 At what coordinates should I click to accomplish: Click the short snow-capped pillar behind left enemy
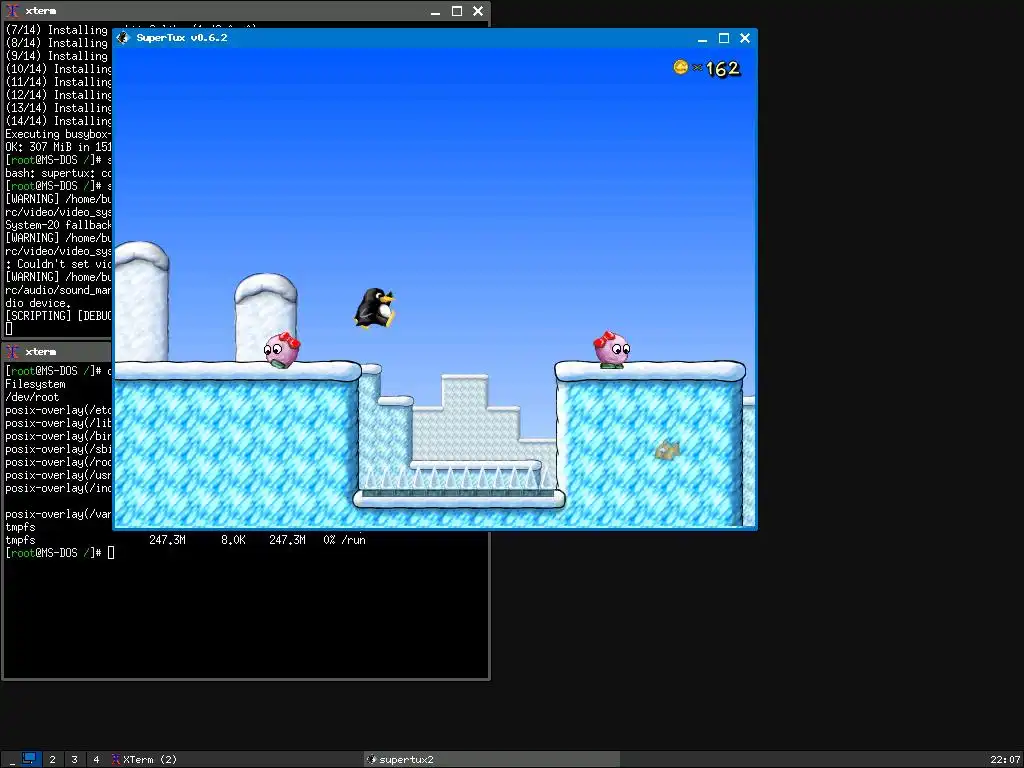(x=266, y=315)
